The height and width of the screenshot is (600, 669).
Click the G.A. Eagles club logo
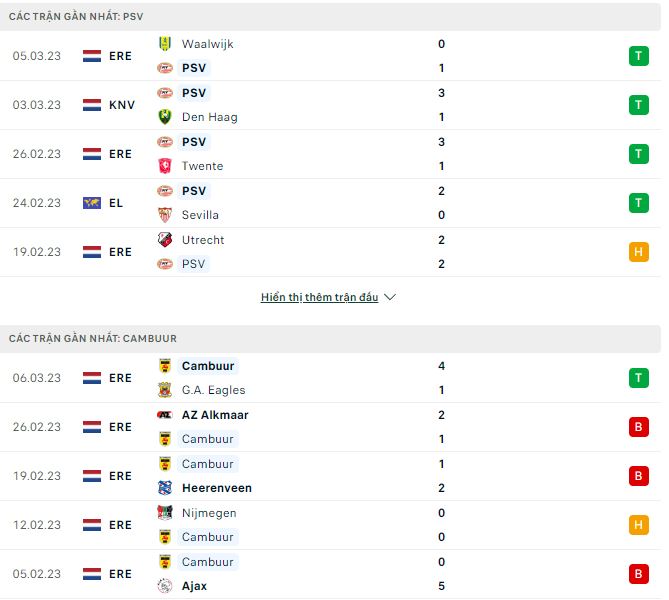pos(165,390)
